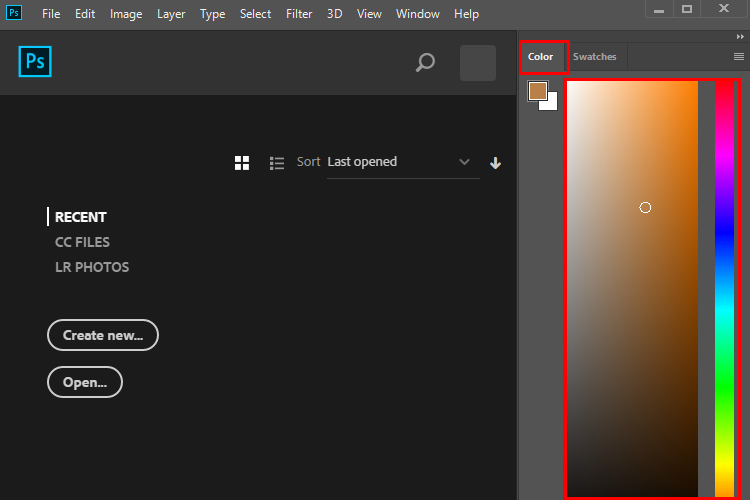Minimize the Photoshop window
Screen dimensions: 750x500
coord(659,9)
